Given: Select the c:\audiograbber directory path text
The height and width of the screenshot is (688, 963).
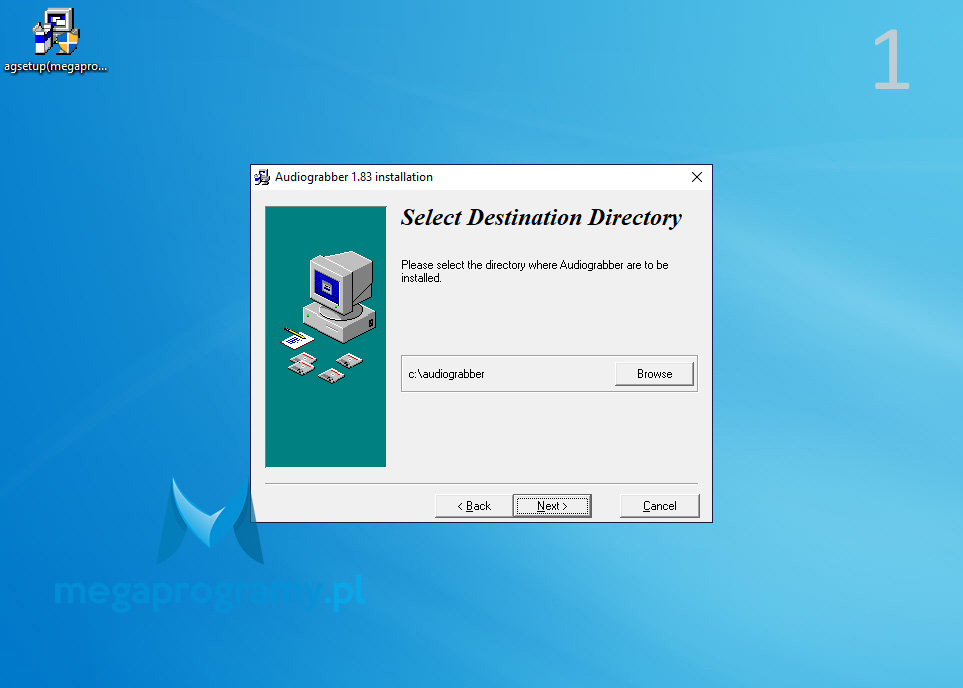Looking at the screenshot, I should coord(446,374).
